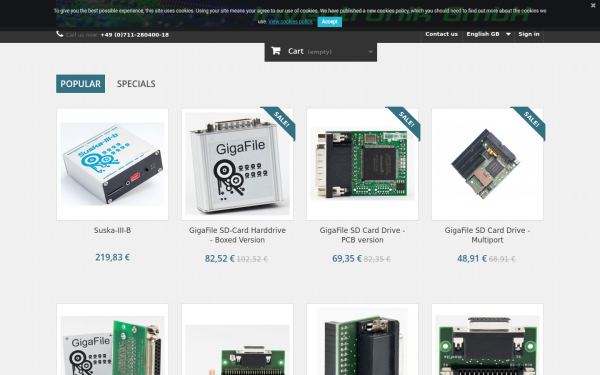The height and width of the screenshot is (375, 600).
Task: Open second-row GigaFile box with adapter image
Action: coord(112,340)
